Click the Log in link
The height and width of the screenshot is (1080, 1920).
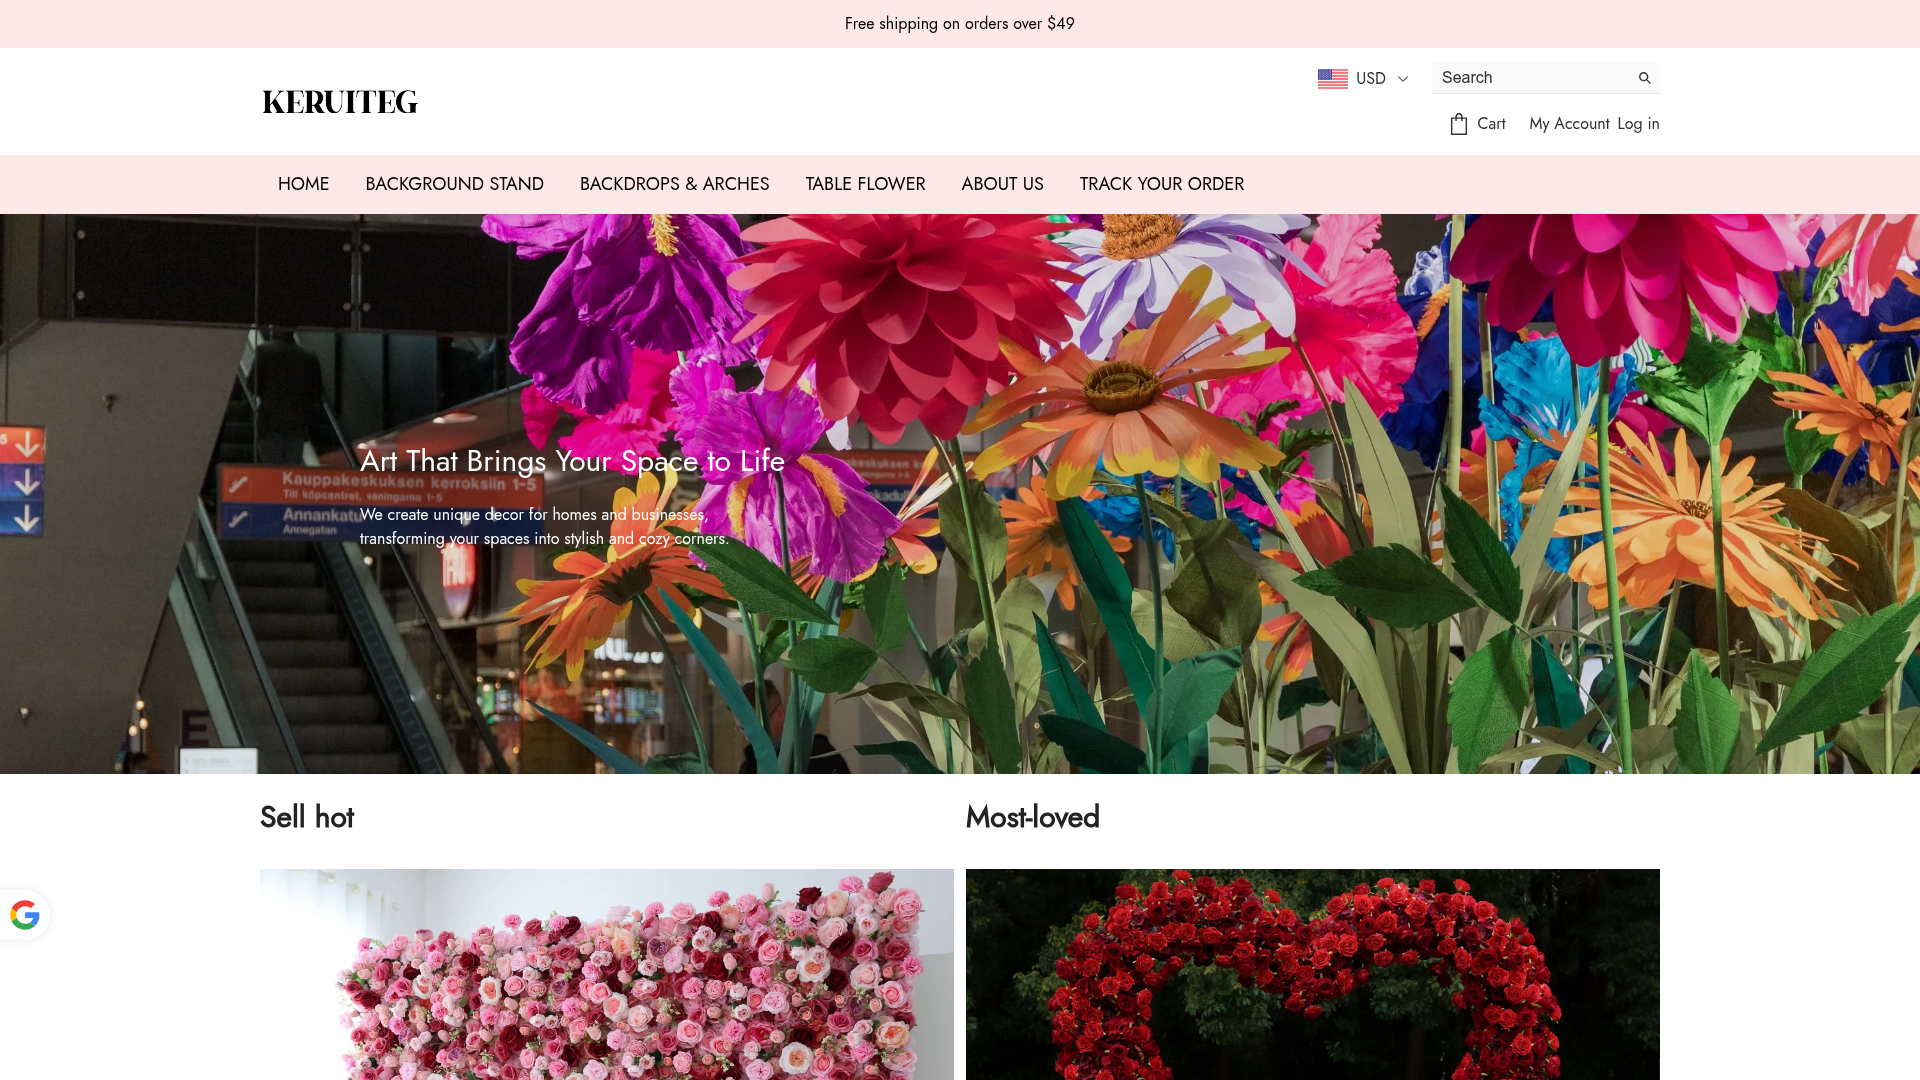point(1638,124)
